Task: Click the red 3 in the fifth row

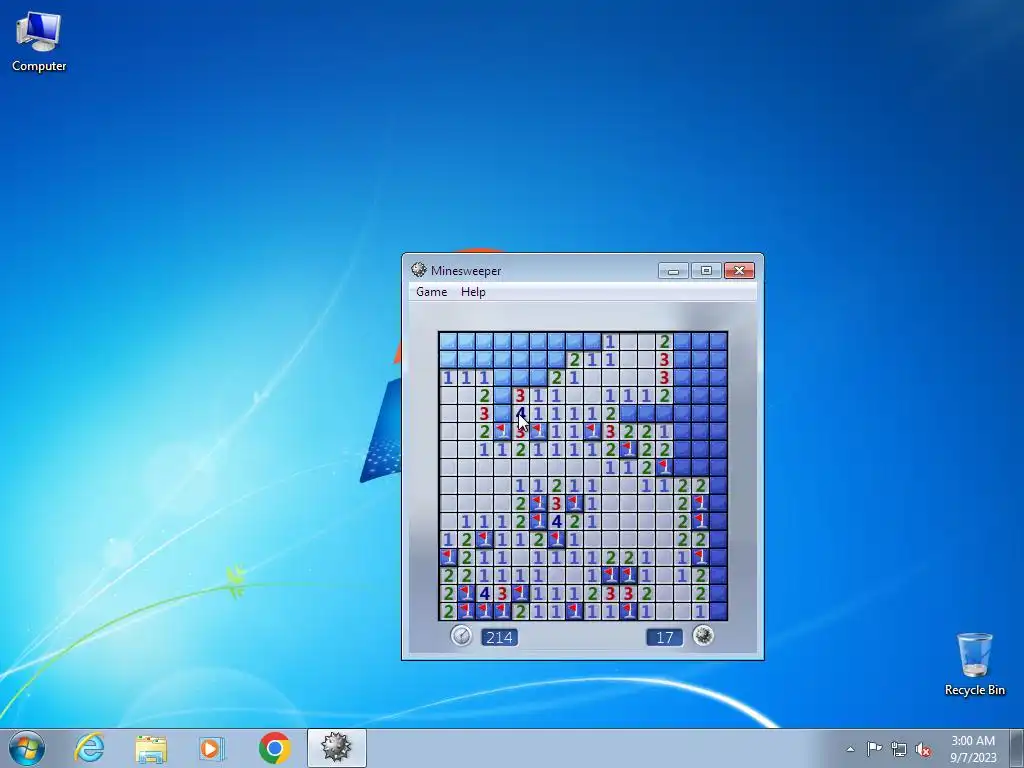Action: tap(485, 413)
